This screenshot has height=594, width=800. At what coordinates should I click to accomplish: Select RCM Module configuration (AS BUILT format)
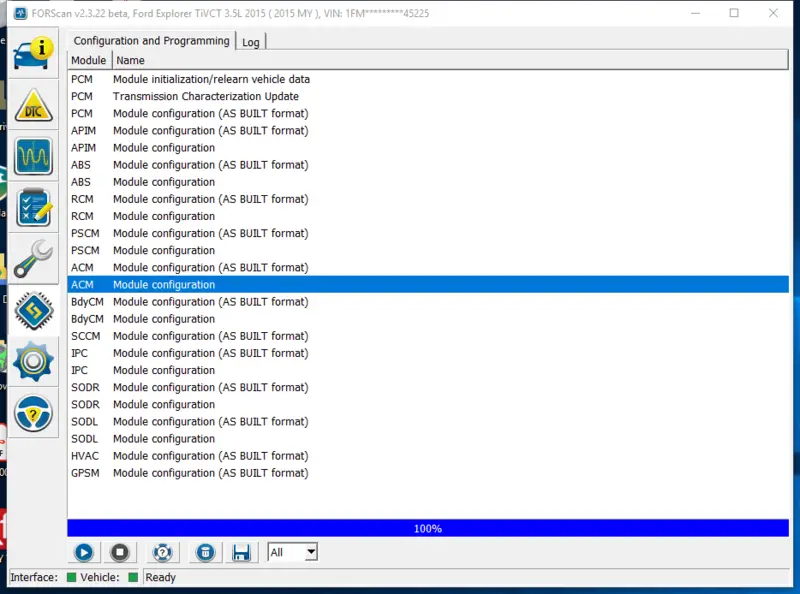pyautogui.click(x=428, y=199)
